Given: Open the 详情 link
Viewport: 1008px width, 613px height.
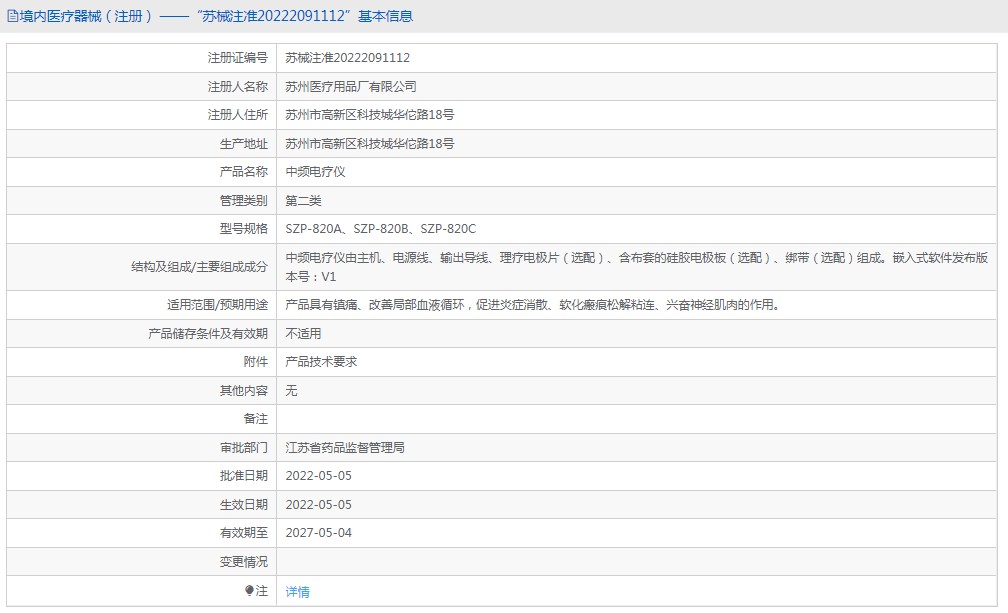Looking at the screenshot, I should click(x=298, y=592).
